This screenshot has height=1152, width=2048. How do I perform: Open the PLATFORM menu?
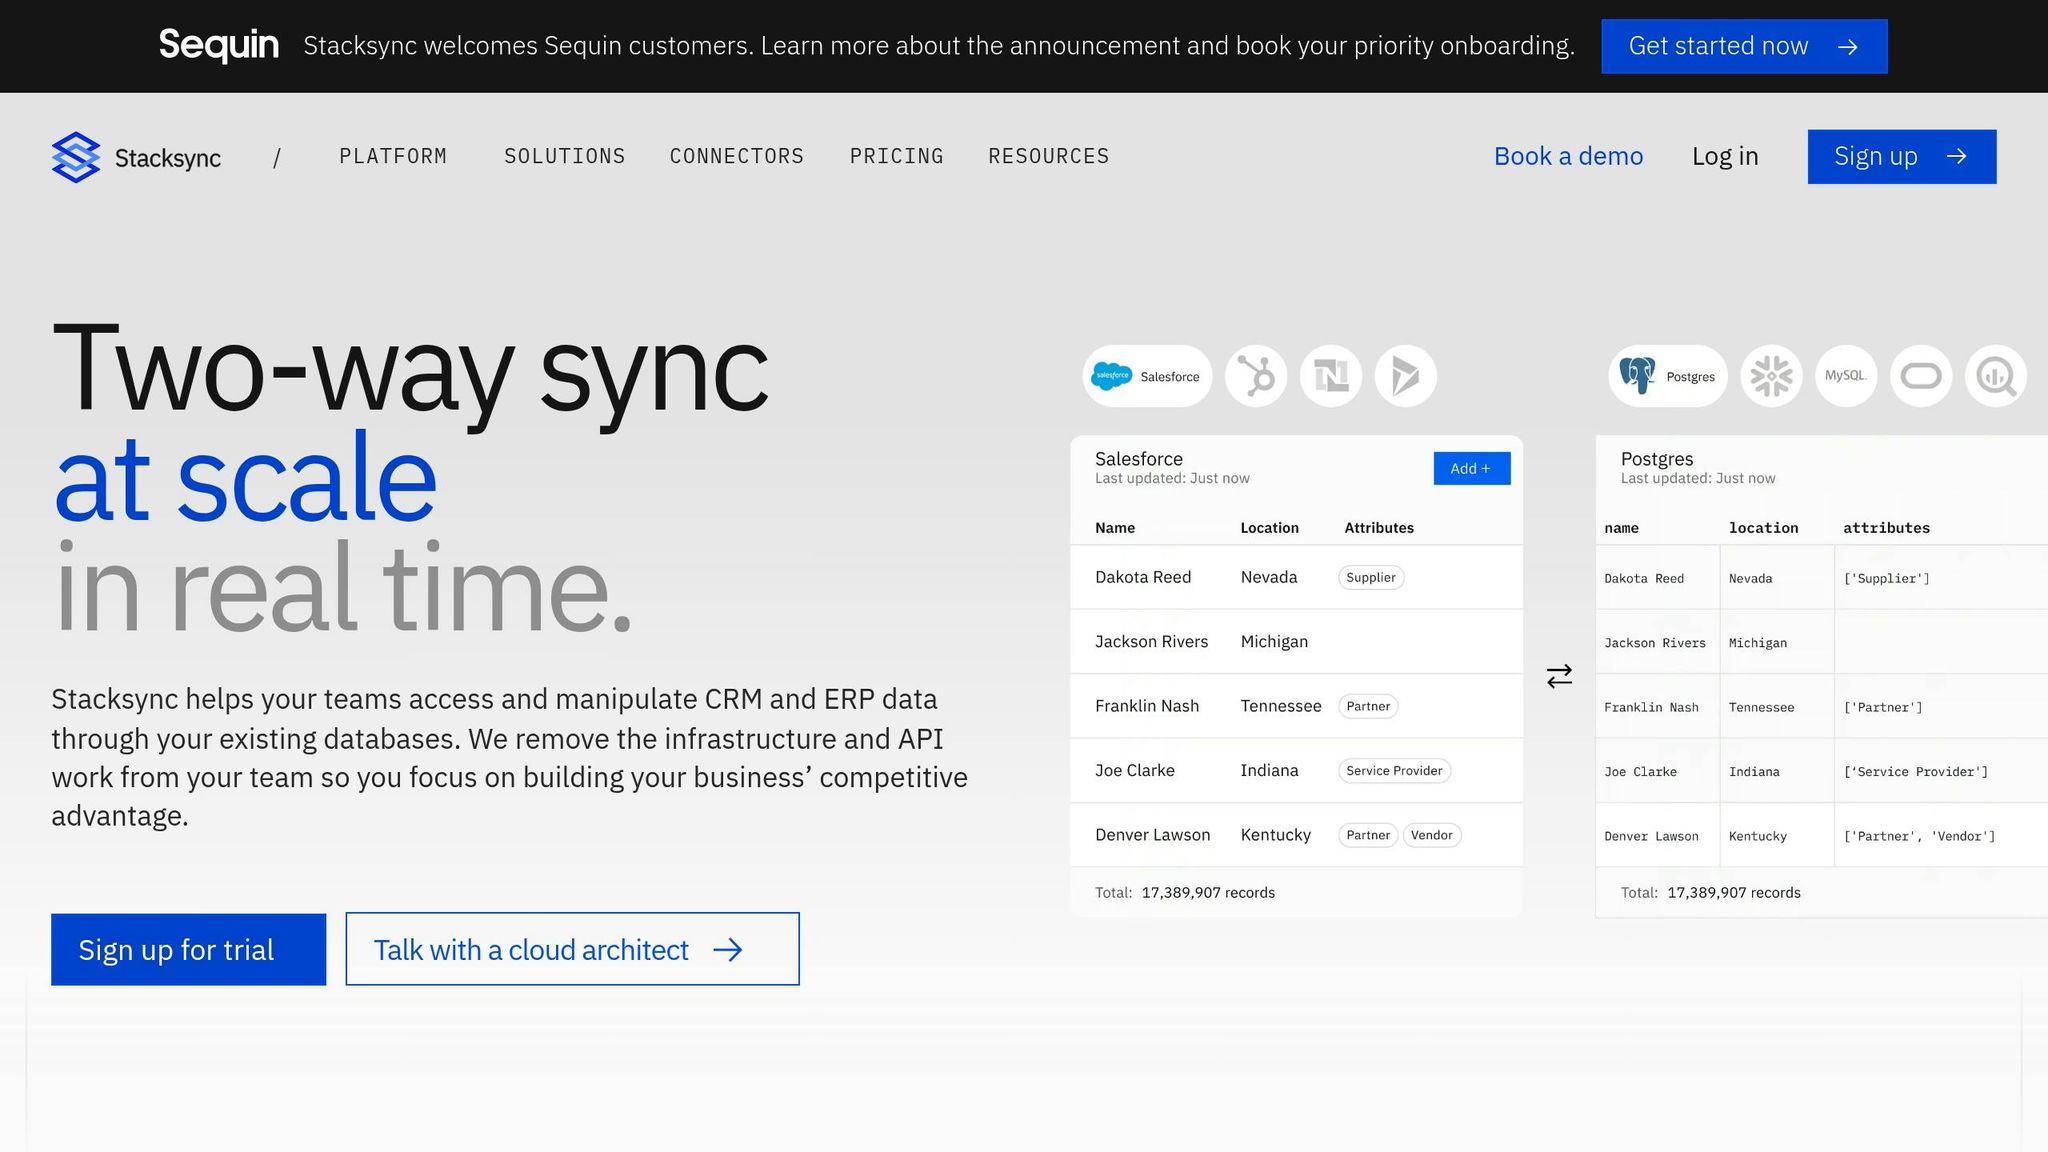[x=393, y=156]
